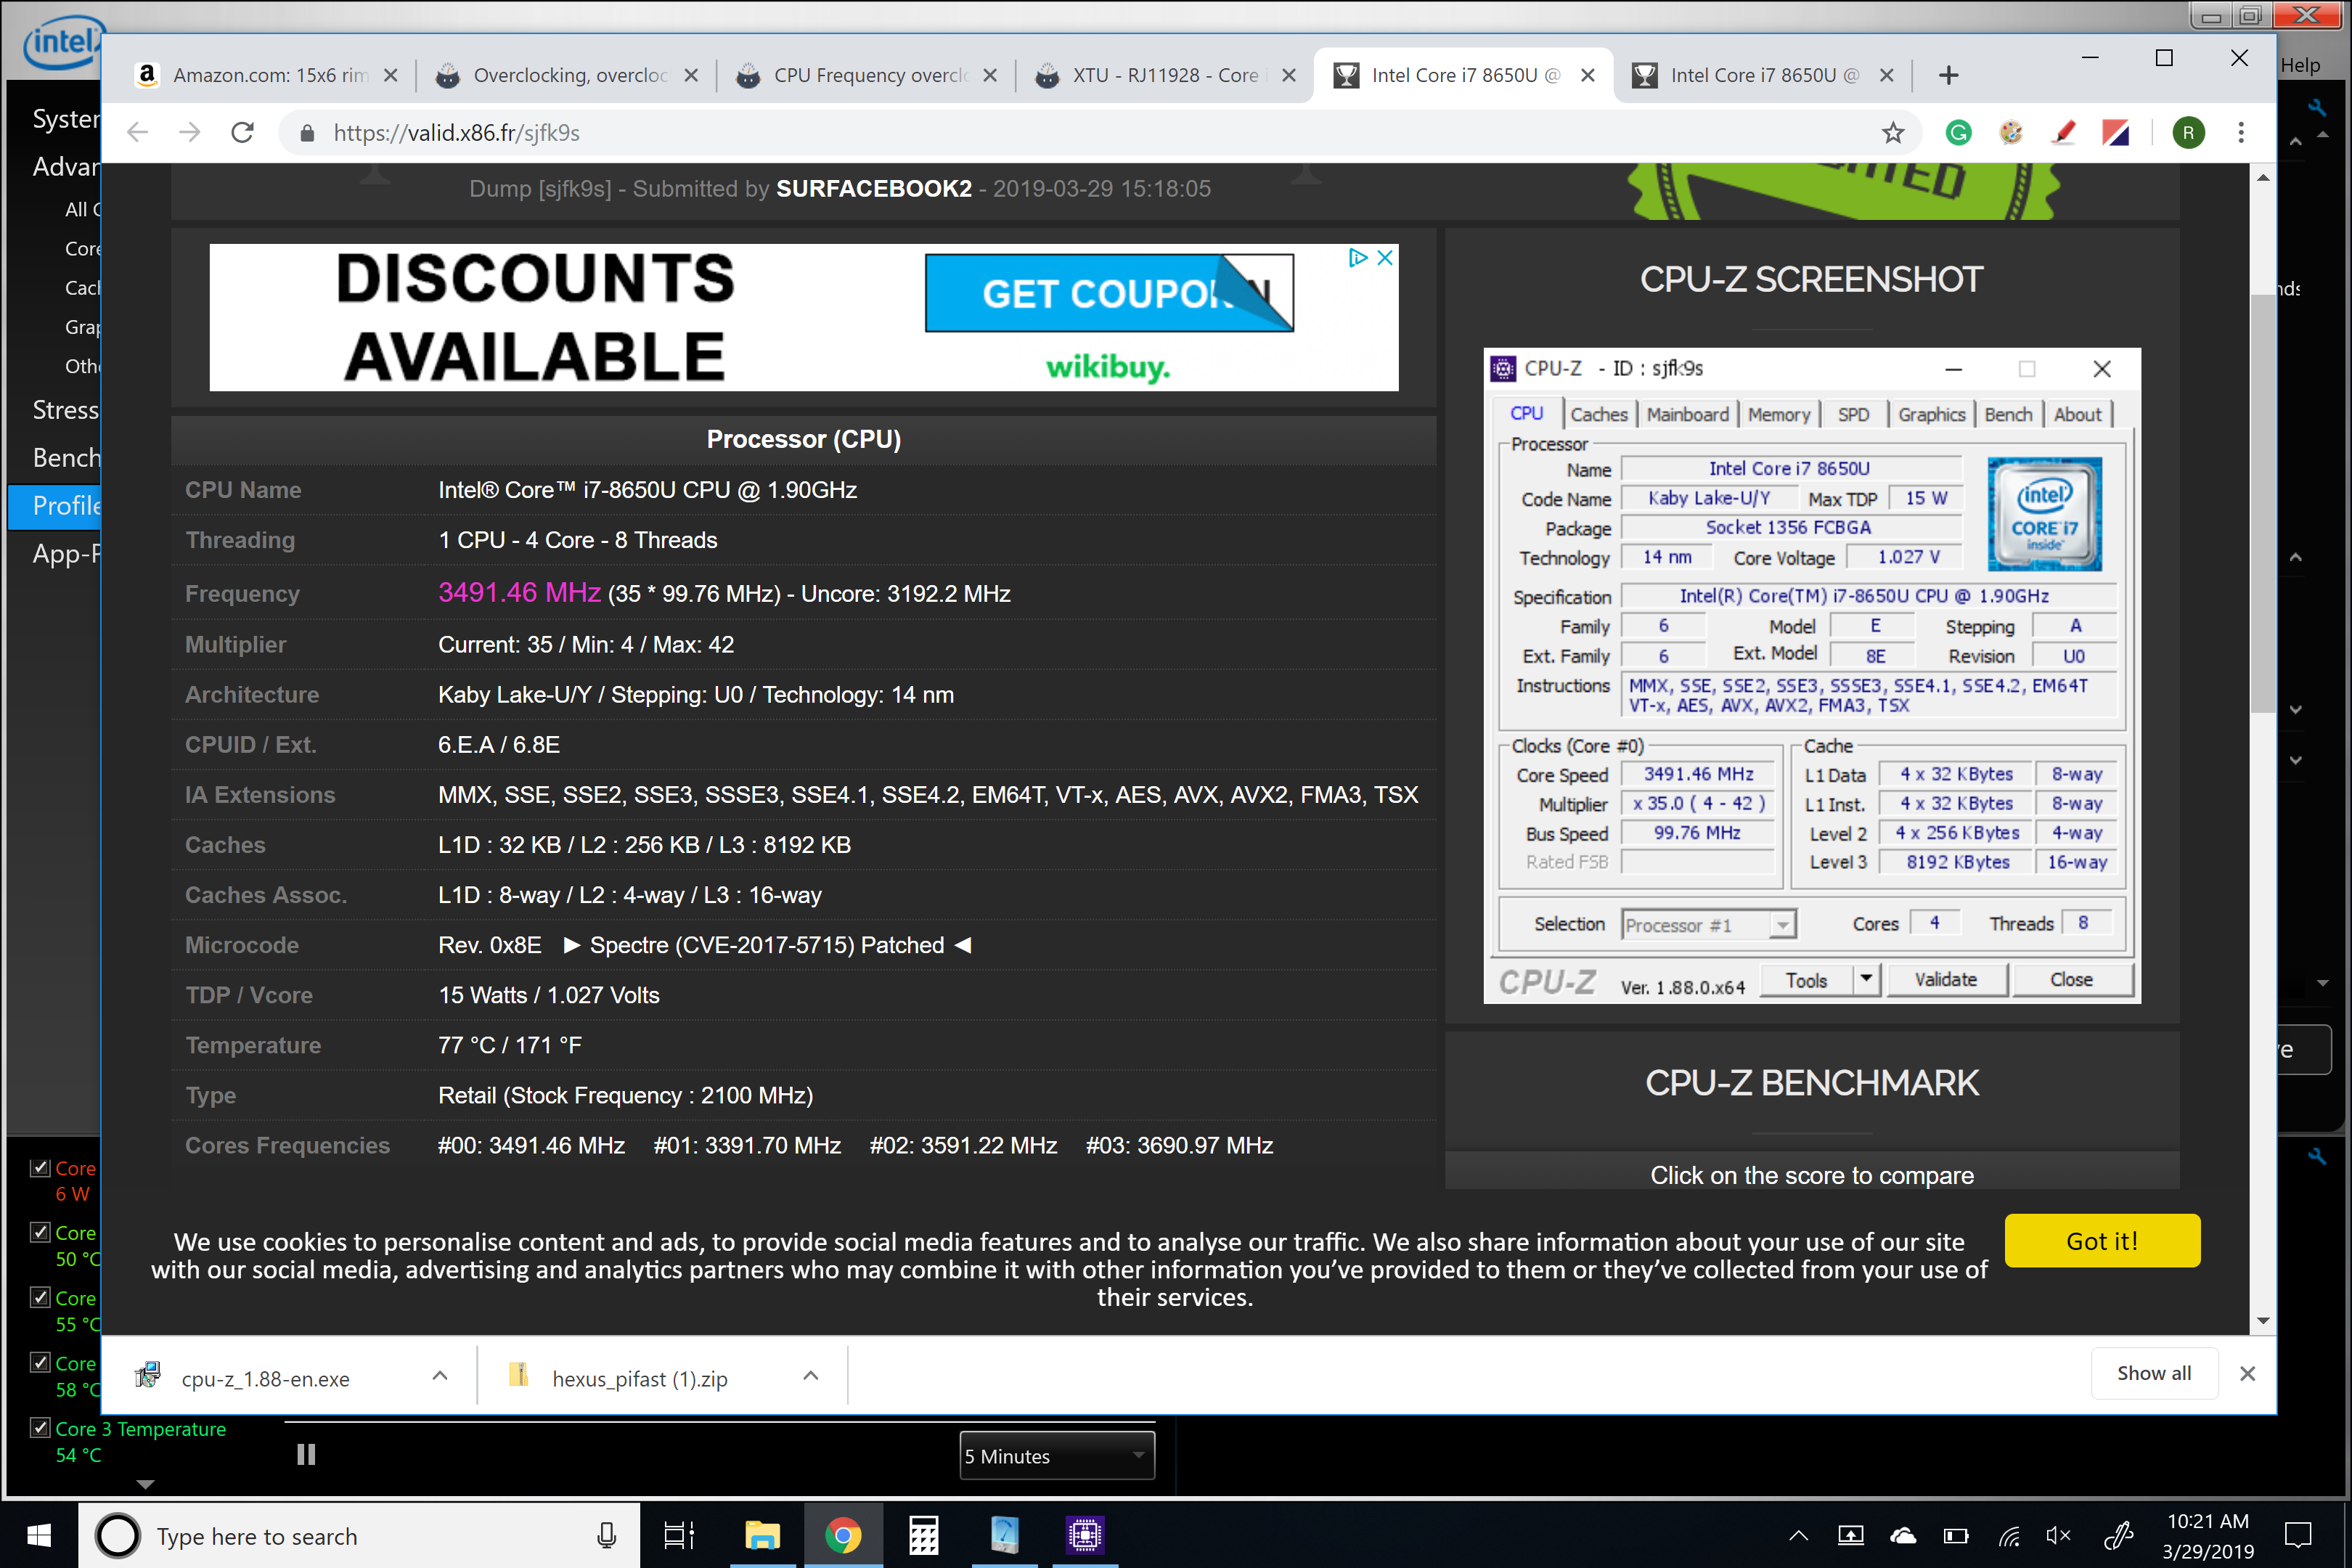Click the browser page vertical scrollbar
This screenshot has height=1568, width=2352.
click(x=2263, y=503)
